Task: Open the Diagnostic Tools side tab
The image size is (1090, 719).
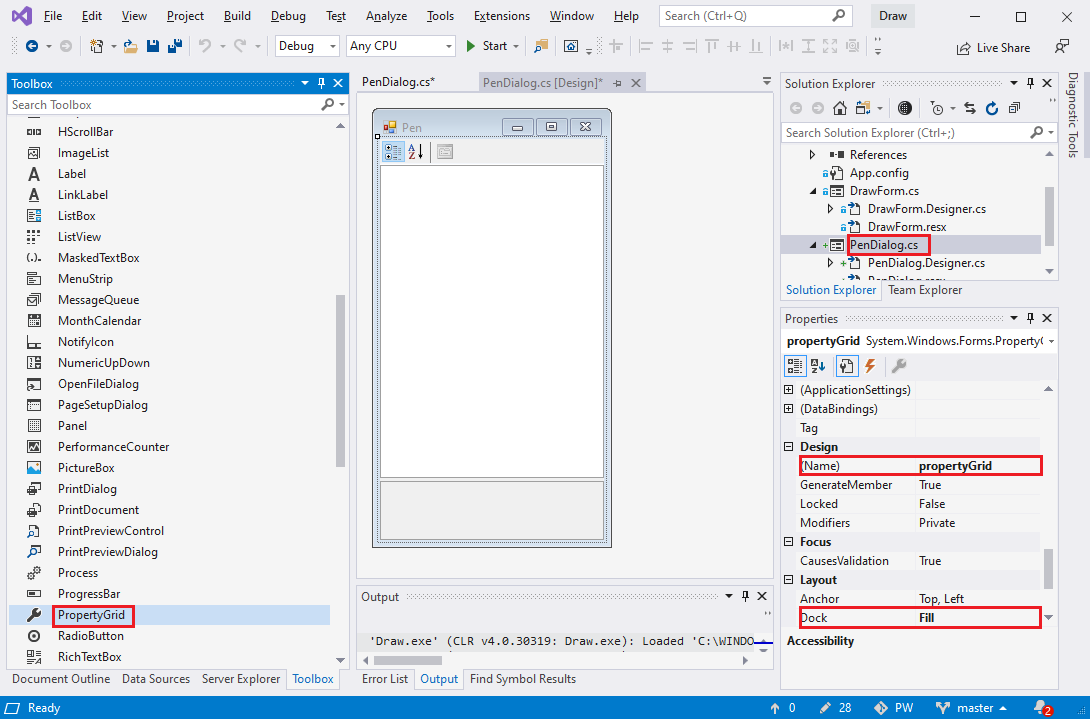Action: click(x=1073, y=115)
